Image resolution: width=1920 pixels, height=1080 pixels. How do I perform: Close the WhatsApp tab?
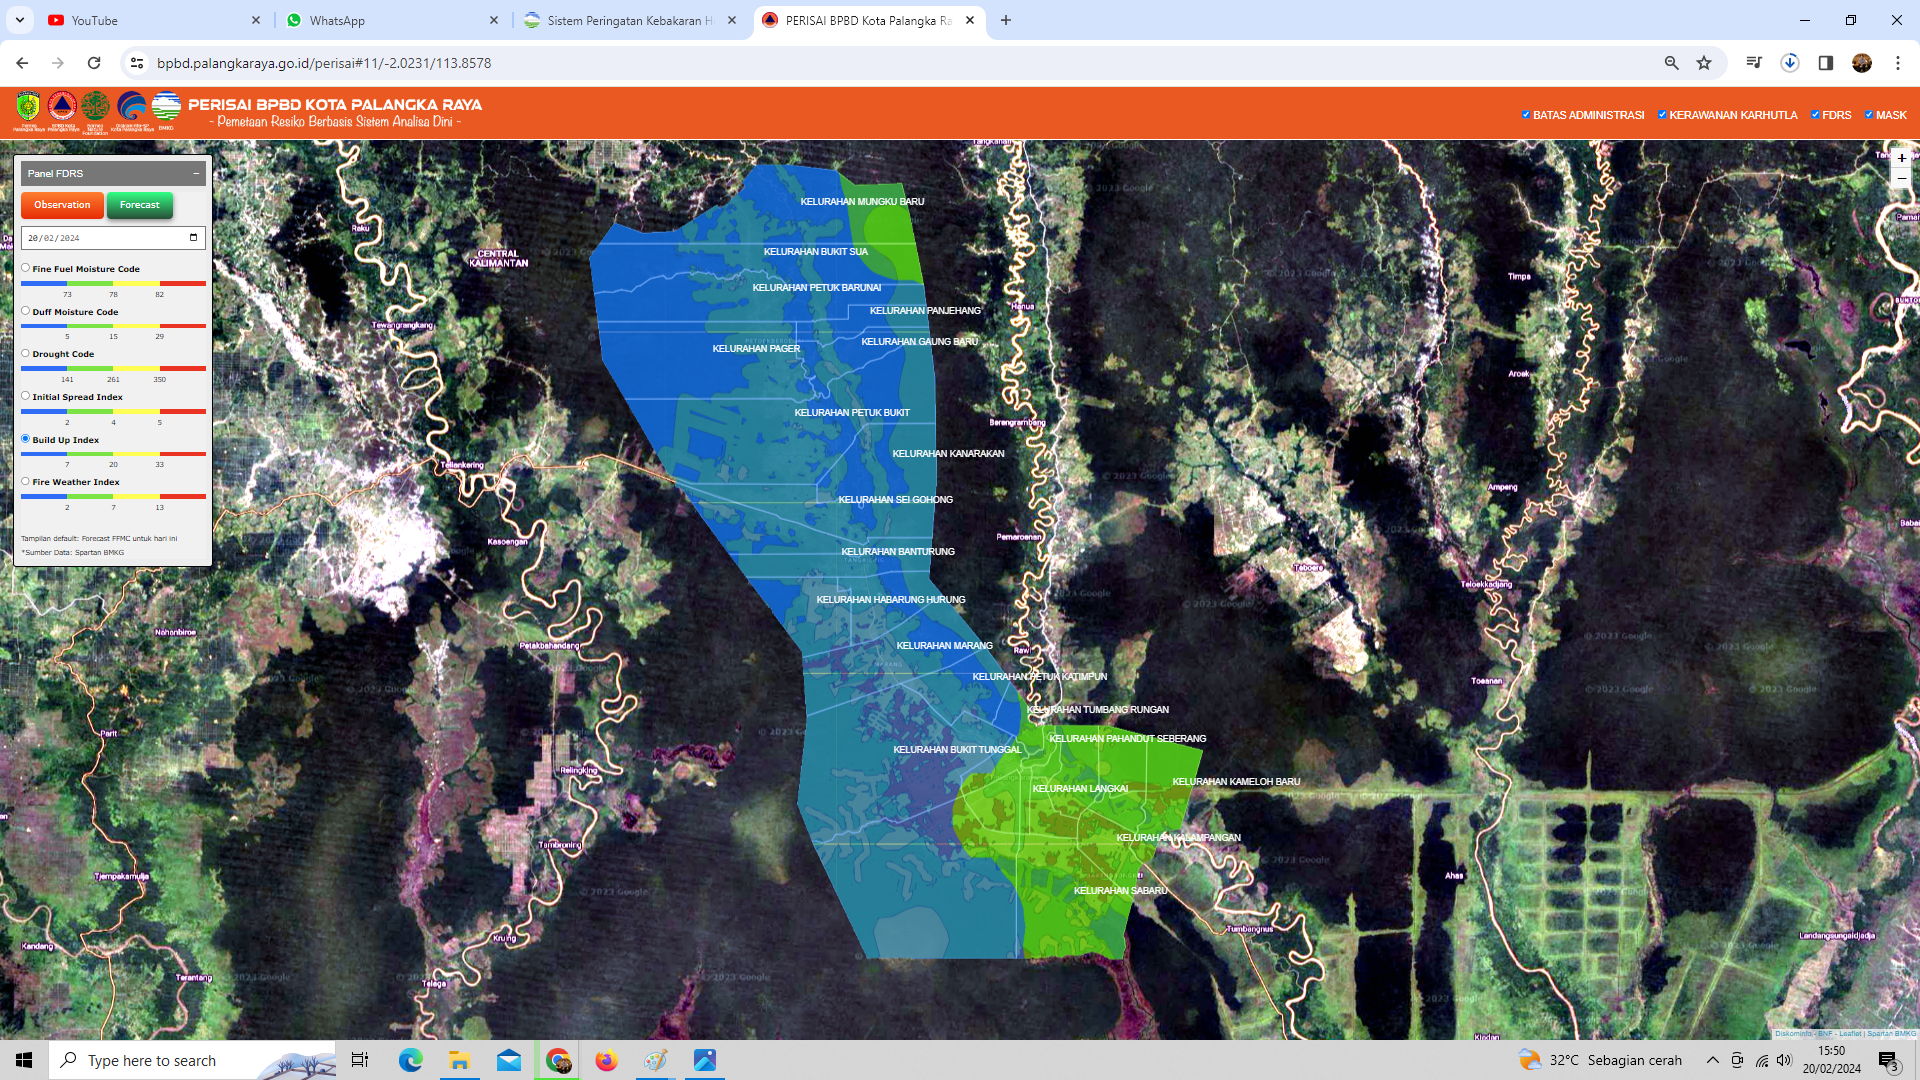pyautogui.click(x=494, y=20)
